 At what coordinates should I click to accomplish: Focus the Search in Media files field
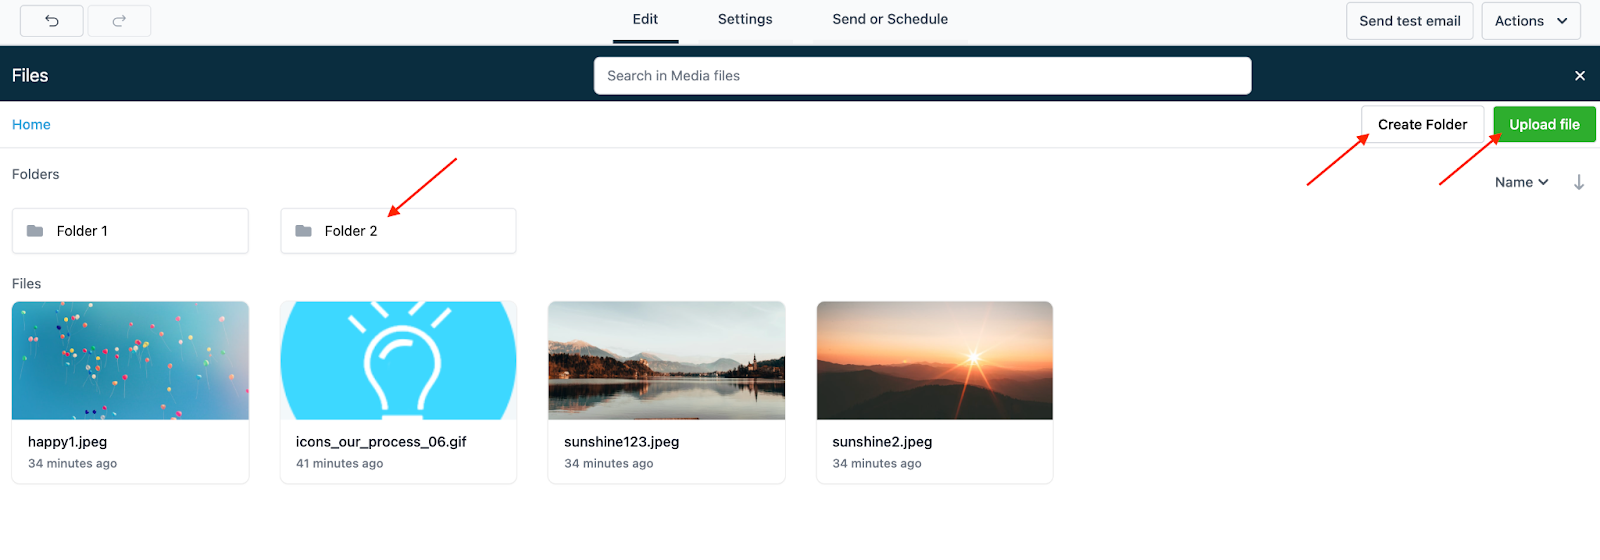click(922, 76)
